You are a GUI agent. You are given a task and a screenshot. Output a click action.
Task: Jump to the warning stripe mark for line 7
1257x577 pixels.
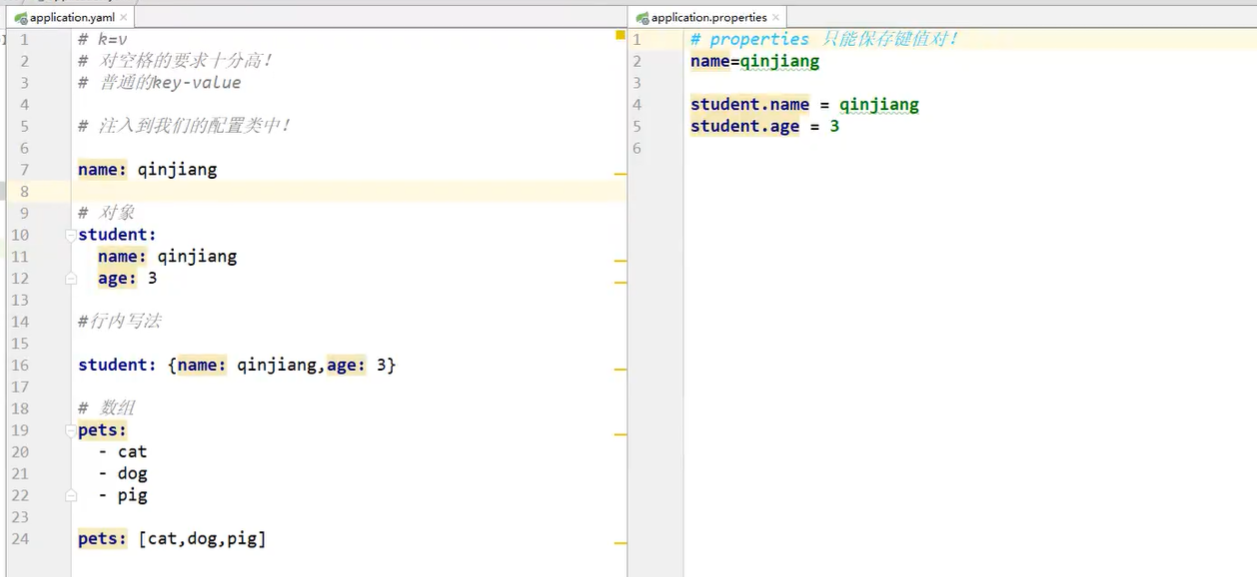[x=620, y=174]
